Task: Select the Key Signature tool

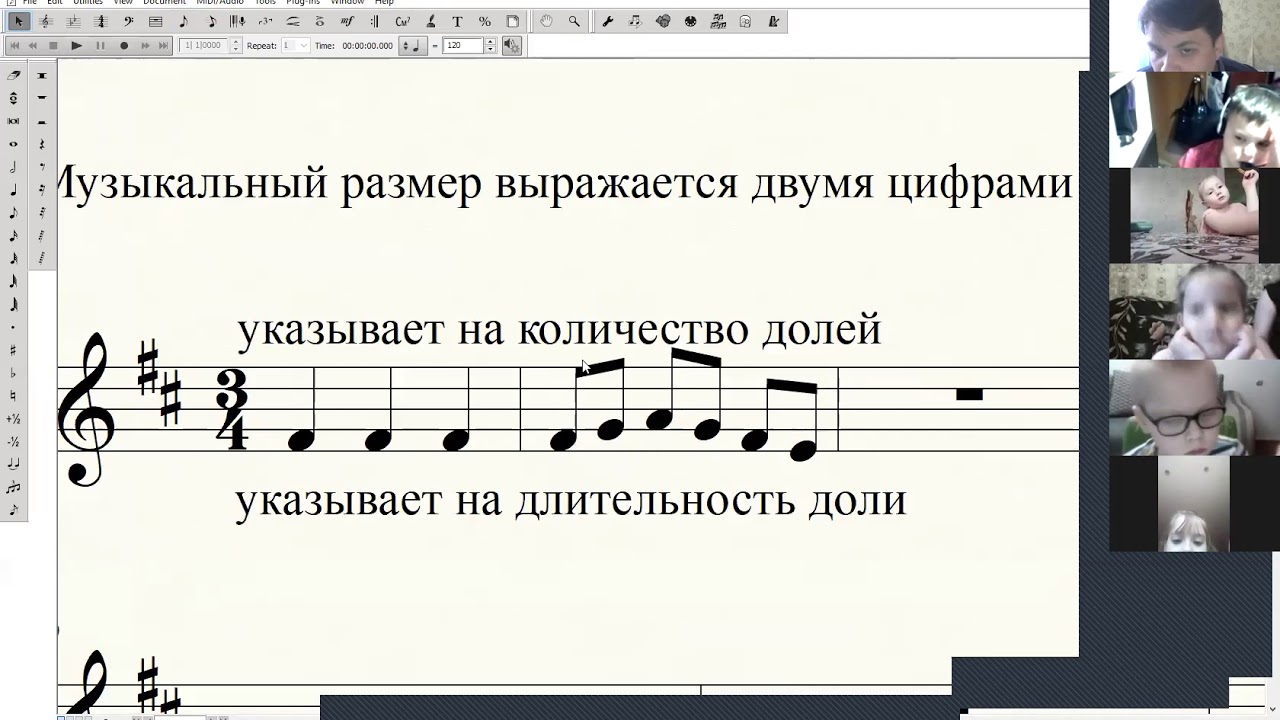Action: pos(73,21)
